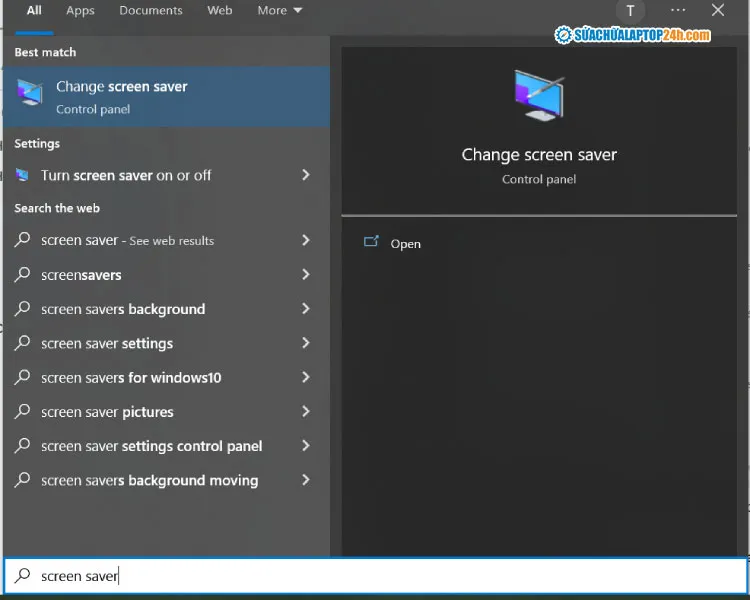750x600 pixels.
Task: Close the search panel with X
Action: coord(717,10)
